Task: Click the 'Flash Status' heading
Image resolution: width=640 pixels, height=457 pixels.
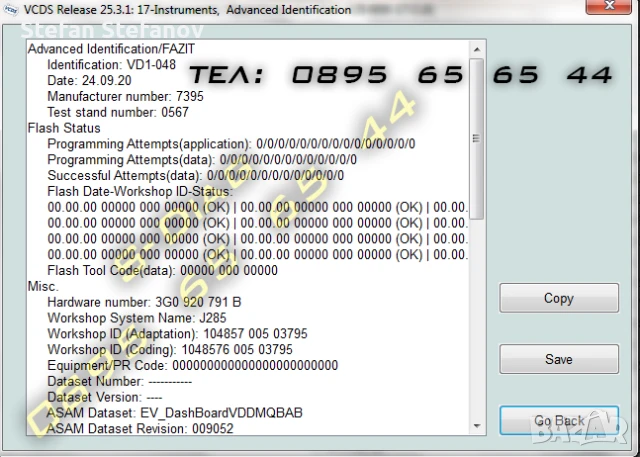Action: pyautogui.click(x=64, y=128)
